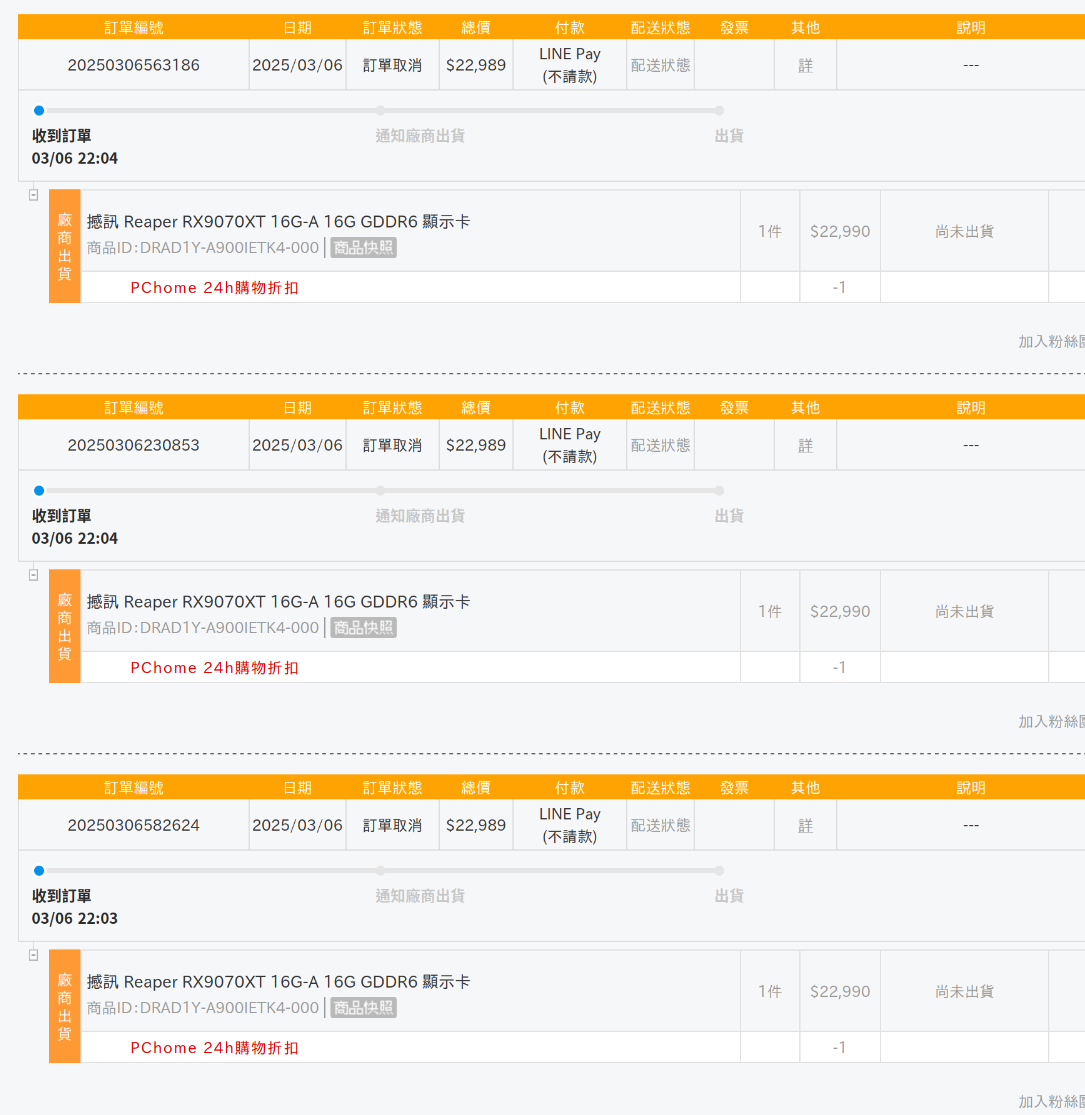Viewport: 1085px width, 1115px height.
Task: Open the 撼訊 Reaper RX9070XT product in order 20250306563186
Action: (279, 222)
